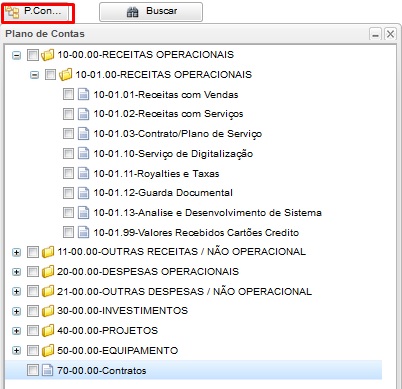Select the 30-00.00-INVESTIMENTOS label
The height and width of the screenshot is (389, 402).
pos(123,311)
